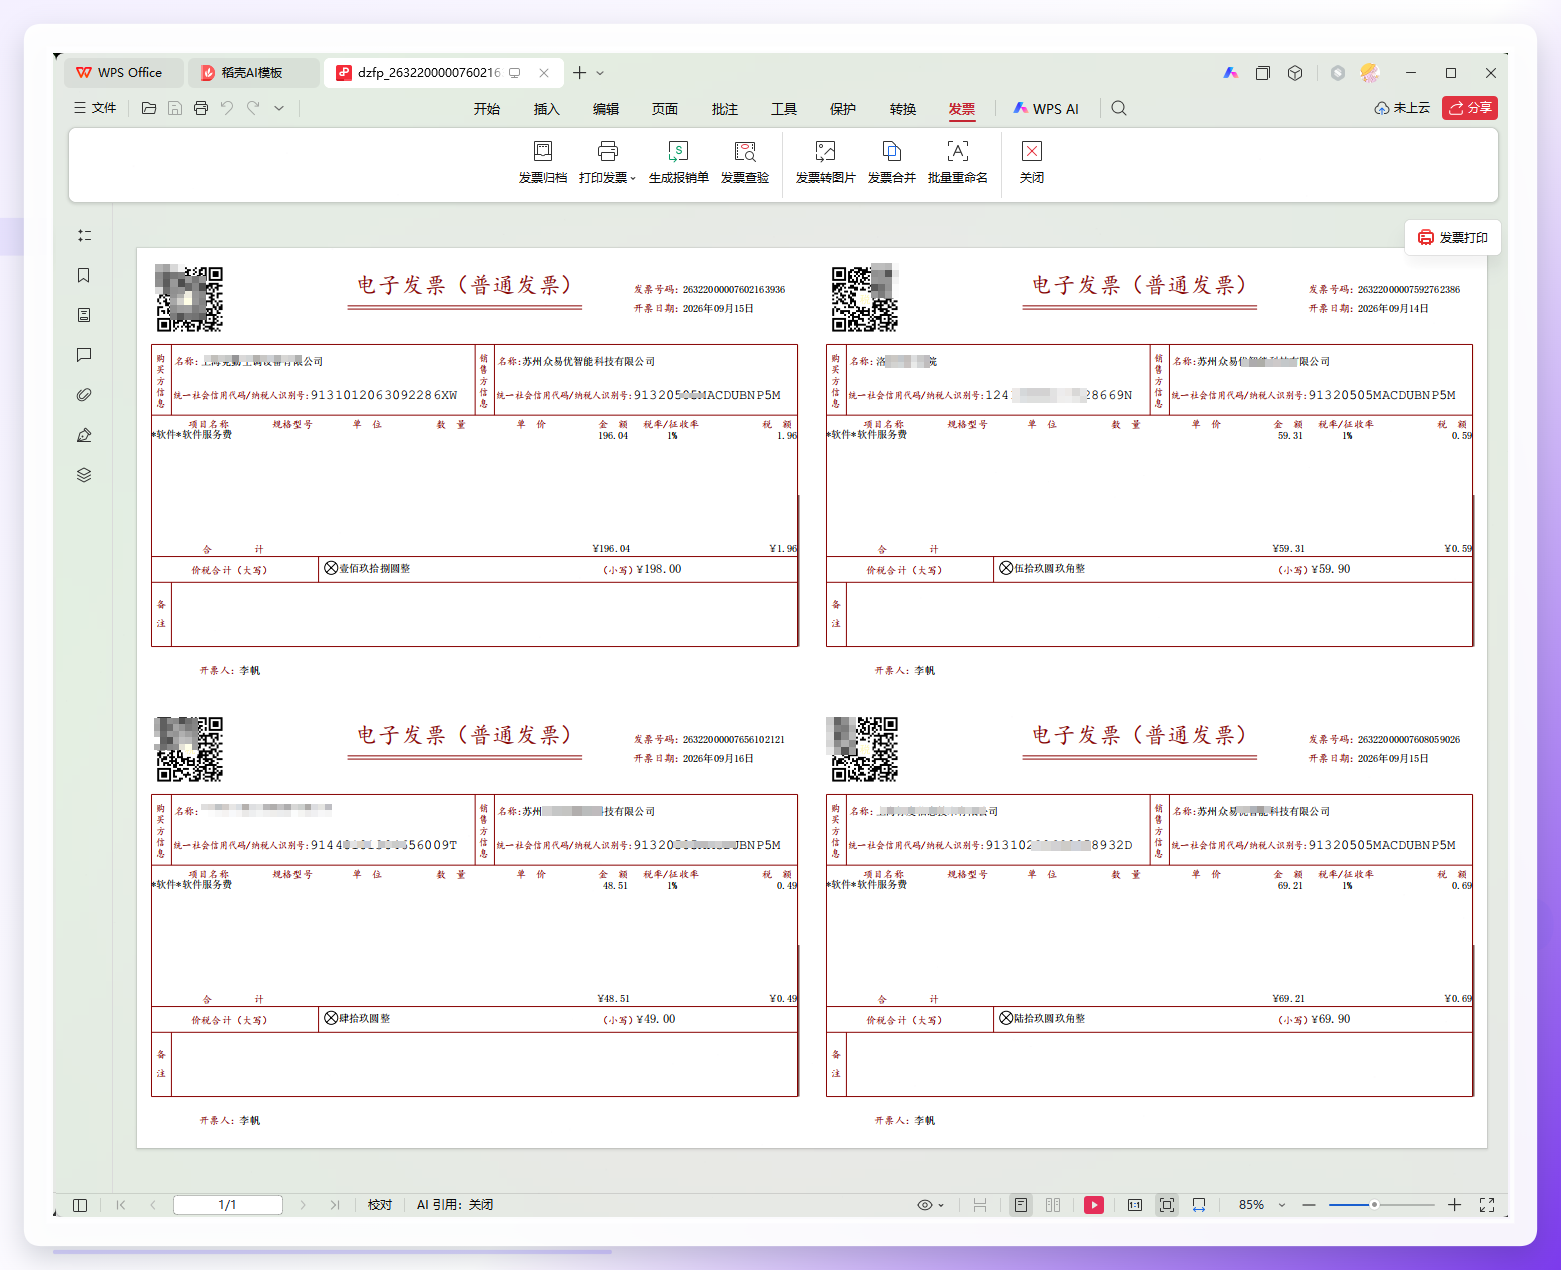
Task: Switch to the 页面 tab
Action: point(665,109)
